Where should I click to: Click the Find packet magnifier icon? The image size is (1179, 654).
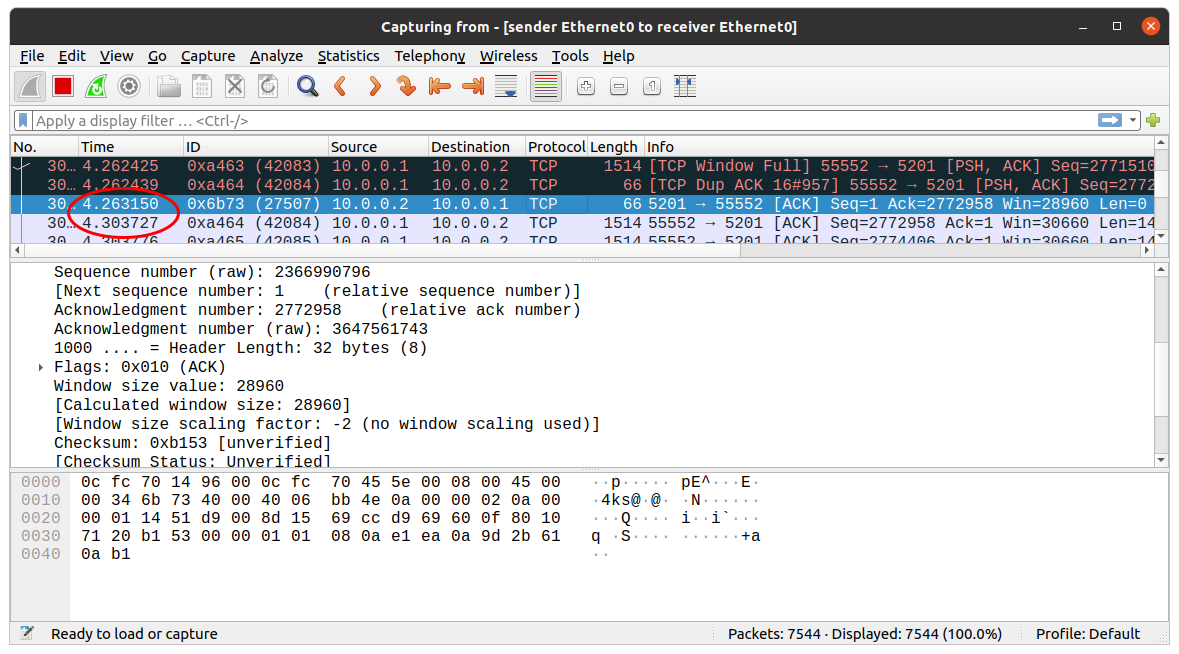307,87
